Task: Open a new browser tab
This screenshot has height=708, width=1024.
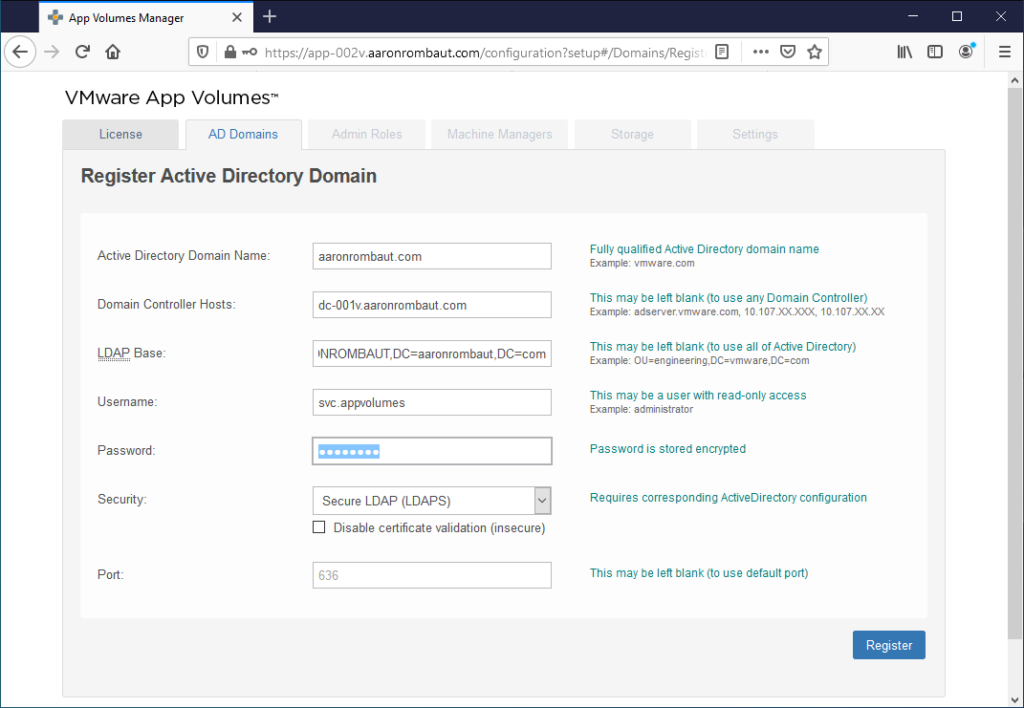Action: pos(269,17)
